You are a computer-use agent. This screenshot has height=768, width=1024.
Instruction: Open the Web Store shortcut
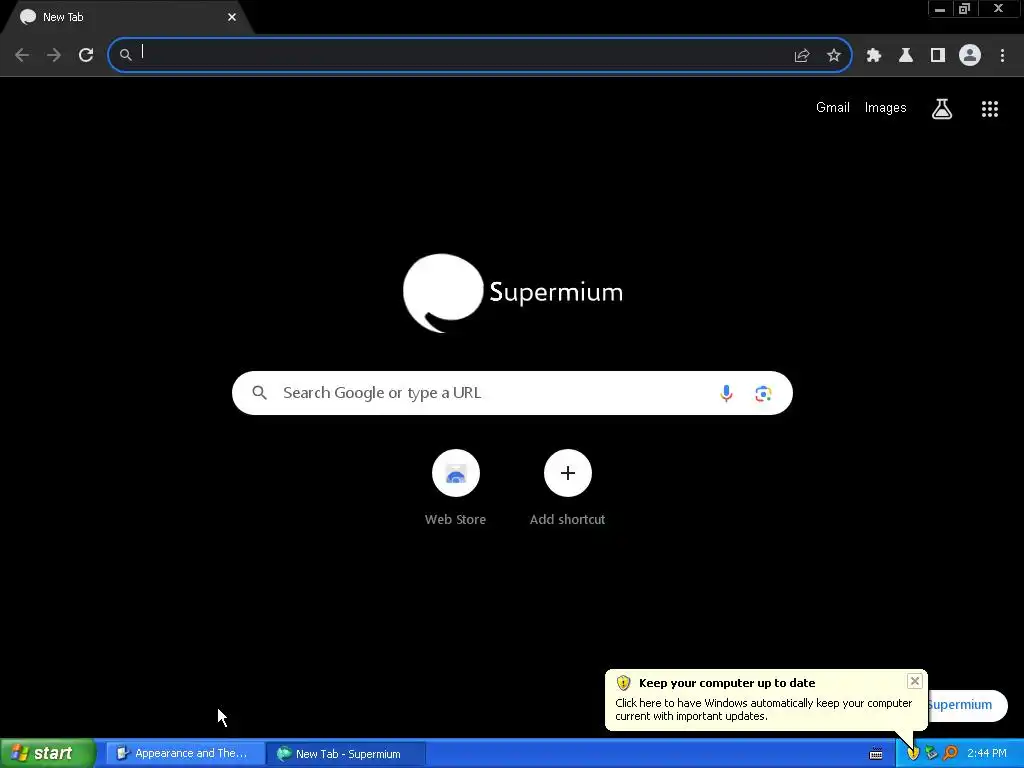(456, 488)
